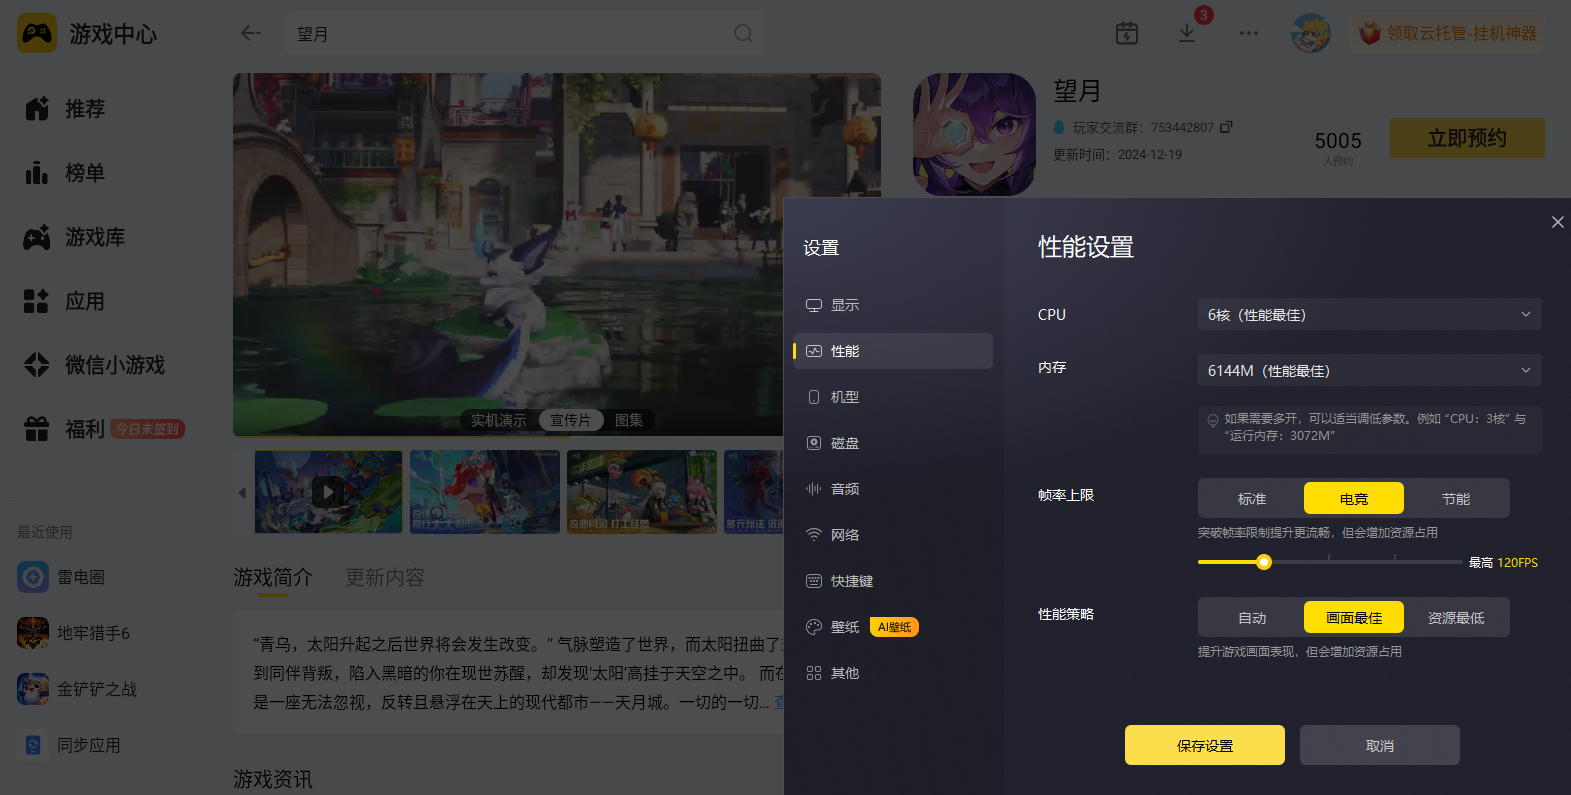This screenshot has width=1571, height=795.
Task: Open the 应用 apps section
Action: (66, 301)
